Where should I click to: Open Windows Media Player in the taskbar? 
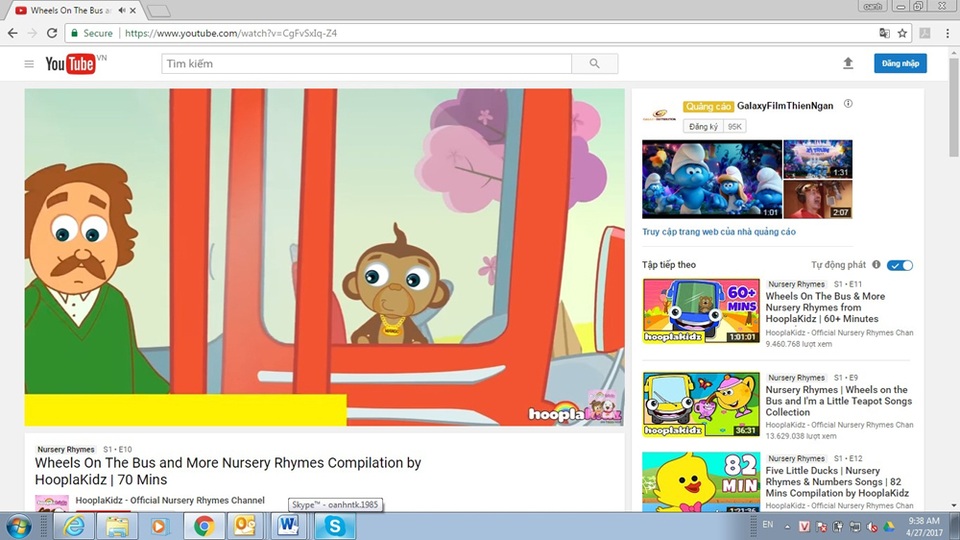click(159, 526)
